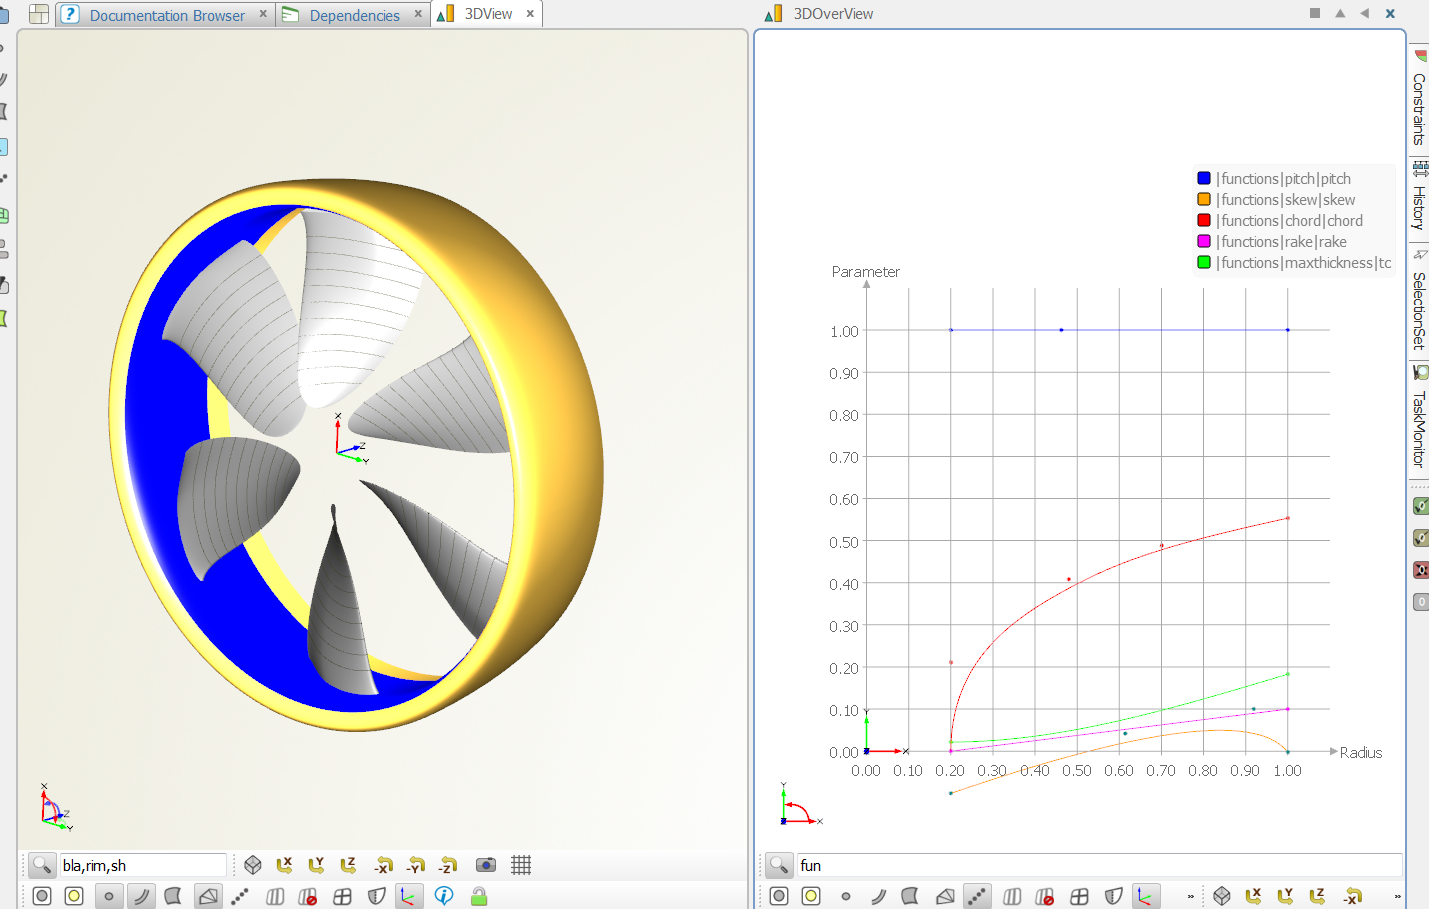Close the Dependencies tab

tap(418, 14)
